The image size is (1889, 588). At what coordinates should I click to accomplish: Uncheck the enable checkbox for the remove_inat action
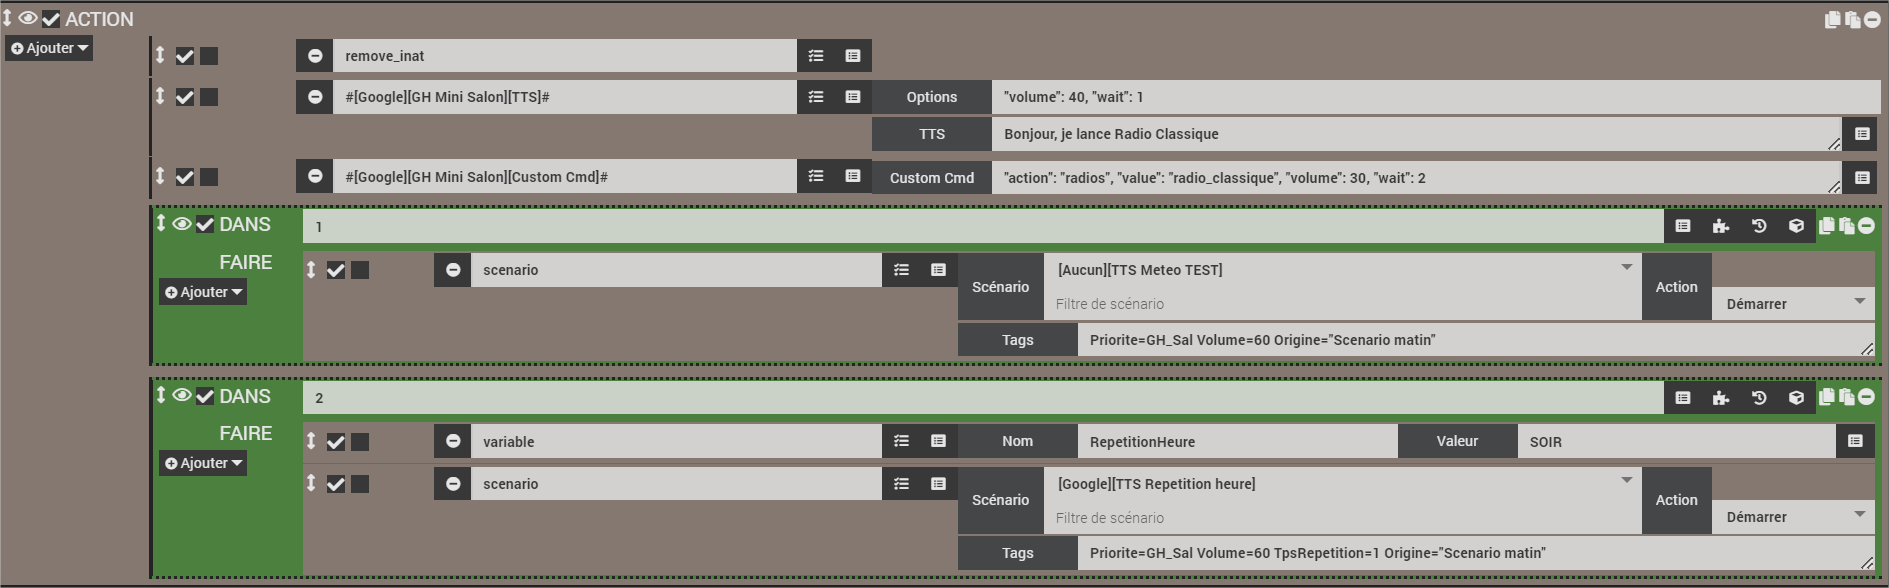pos(185,56)
